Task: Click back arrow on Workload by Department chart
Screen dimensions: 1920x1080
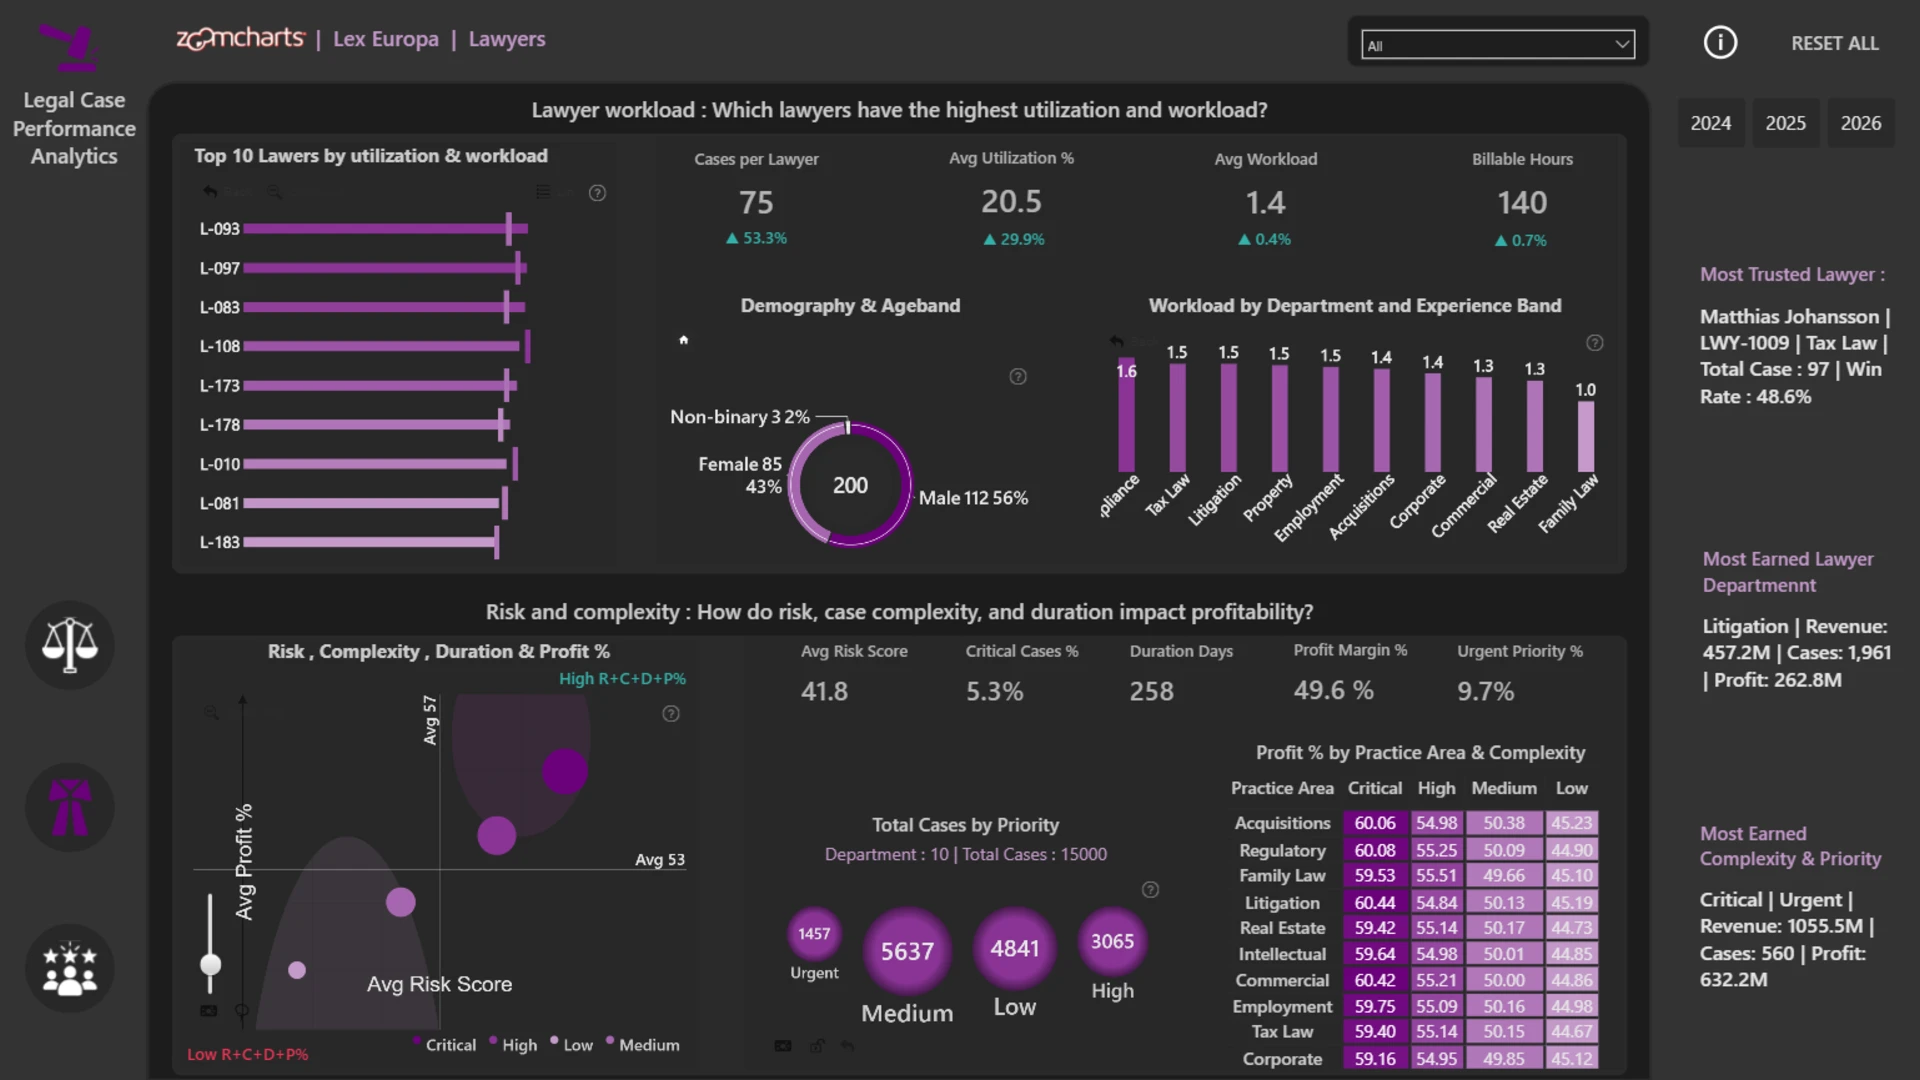Action: point(1116,341)
